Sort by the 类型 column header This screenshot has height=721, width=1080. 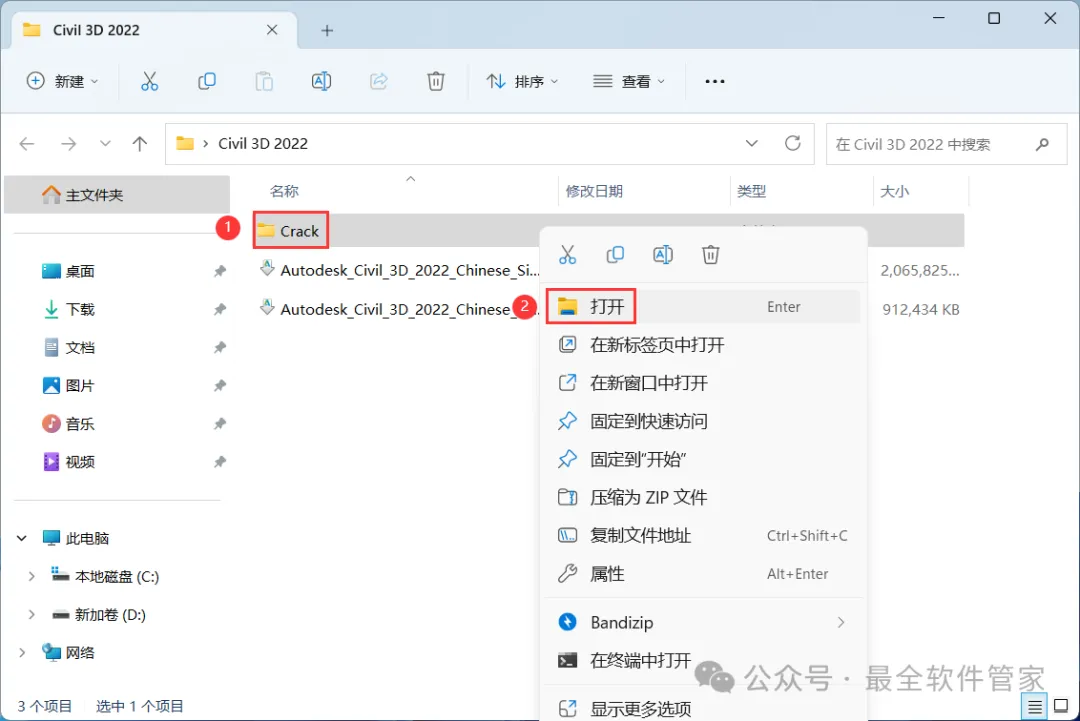pyautogui.click(x=751, y=191)
